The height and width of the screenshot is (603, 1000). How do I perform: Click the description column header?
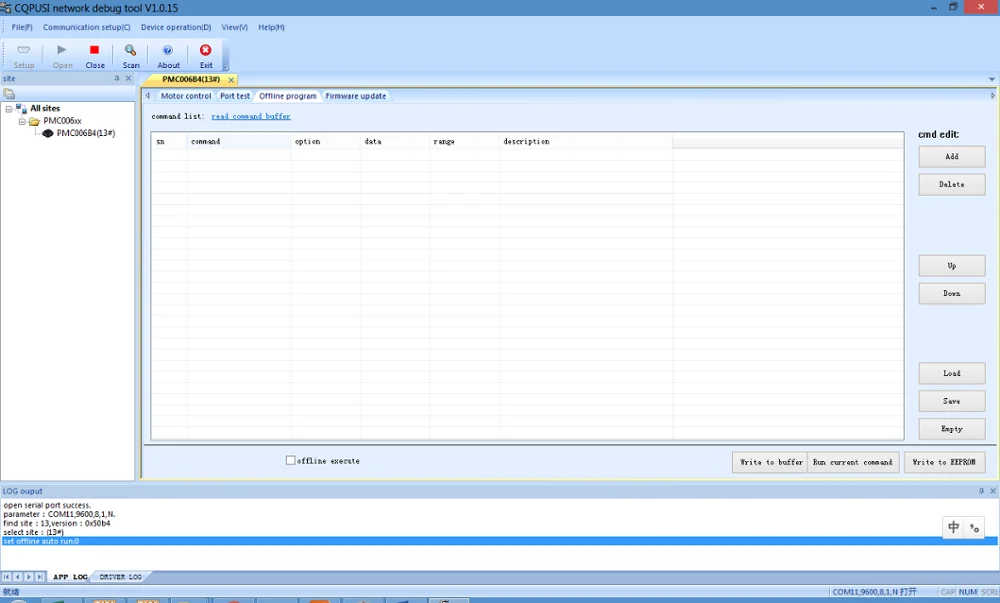click(x=585, y=142)
